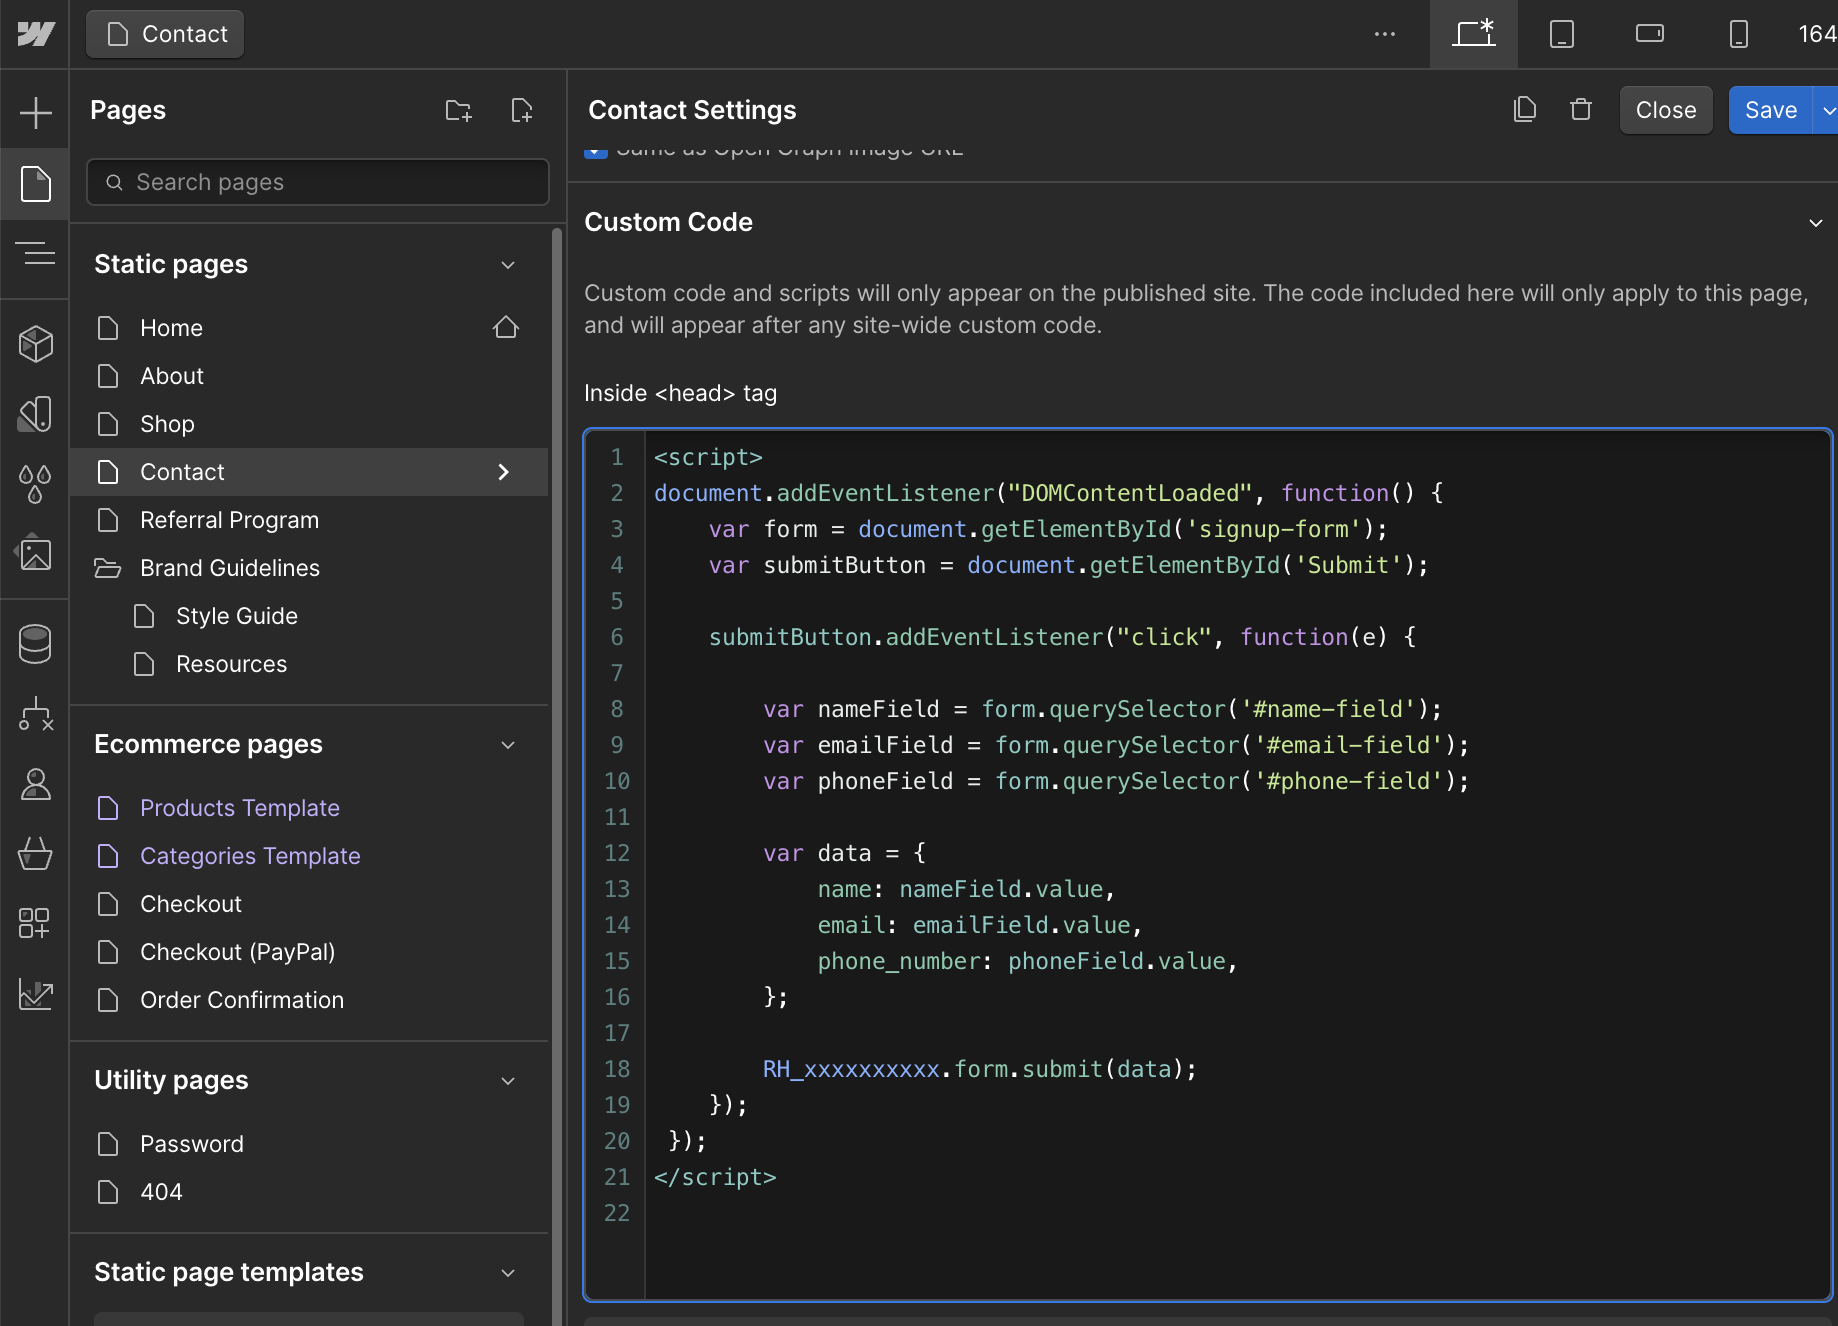The width and height of the screenshot is (1838, 1326).
Task: Duplicate the Contact page
Action: point(1524,109)
